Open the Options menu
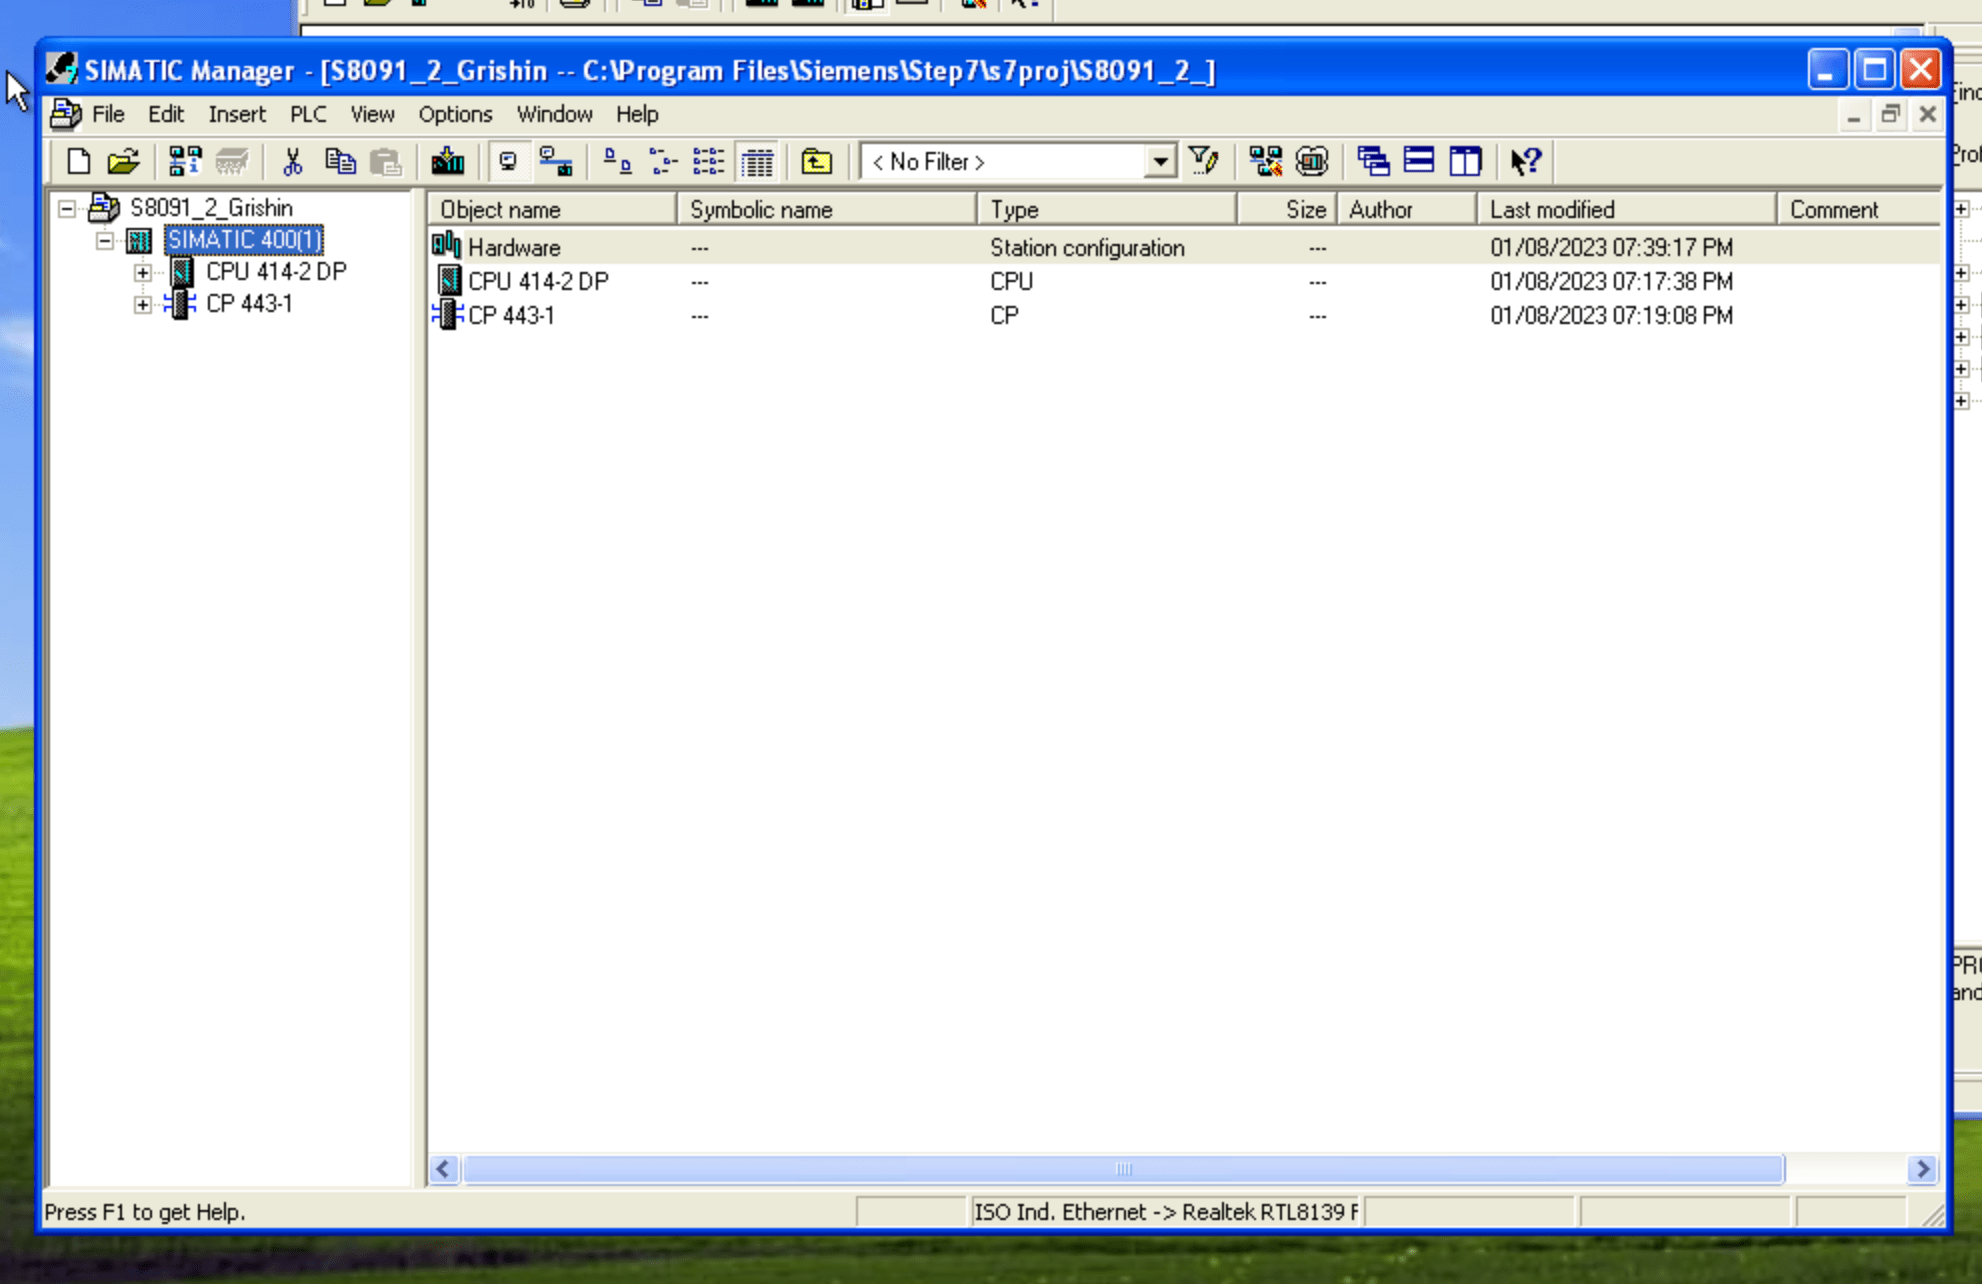The image size is (1982, 1284). 455,114
